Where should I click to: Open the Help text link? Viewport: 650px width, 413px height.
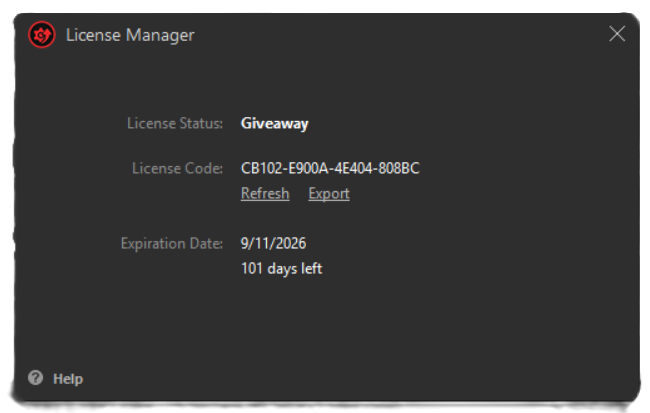pyautogui.click(x=68, y=379)
